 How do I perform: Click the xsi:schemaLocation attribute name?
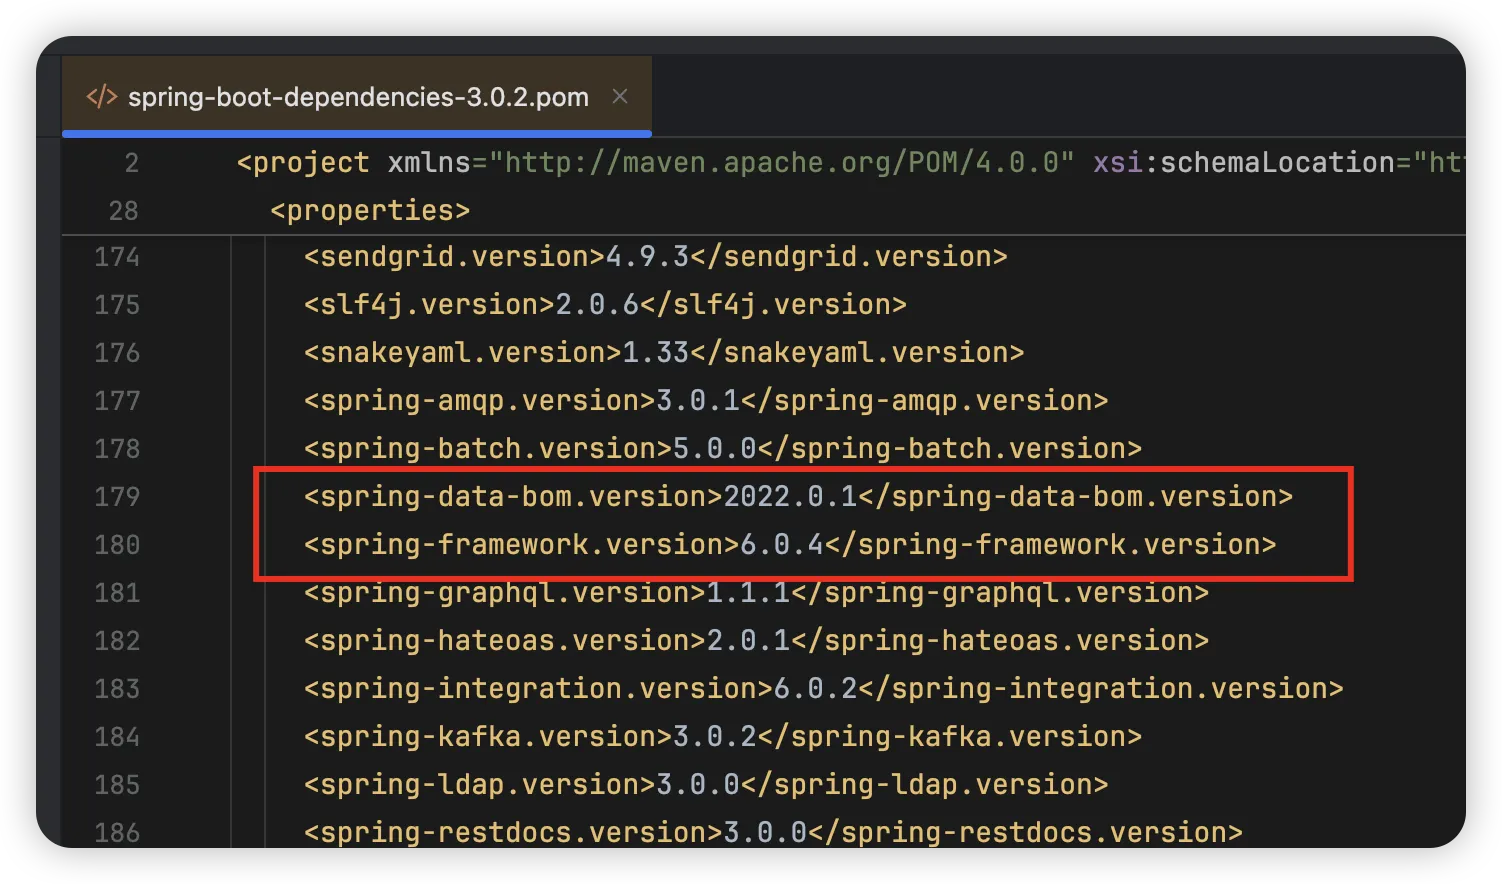1244,163
